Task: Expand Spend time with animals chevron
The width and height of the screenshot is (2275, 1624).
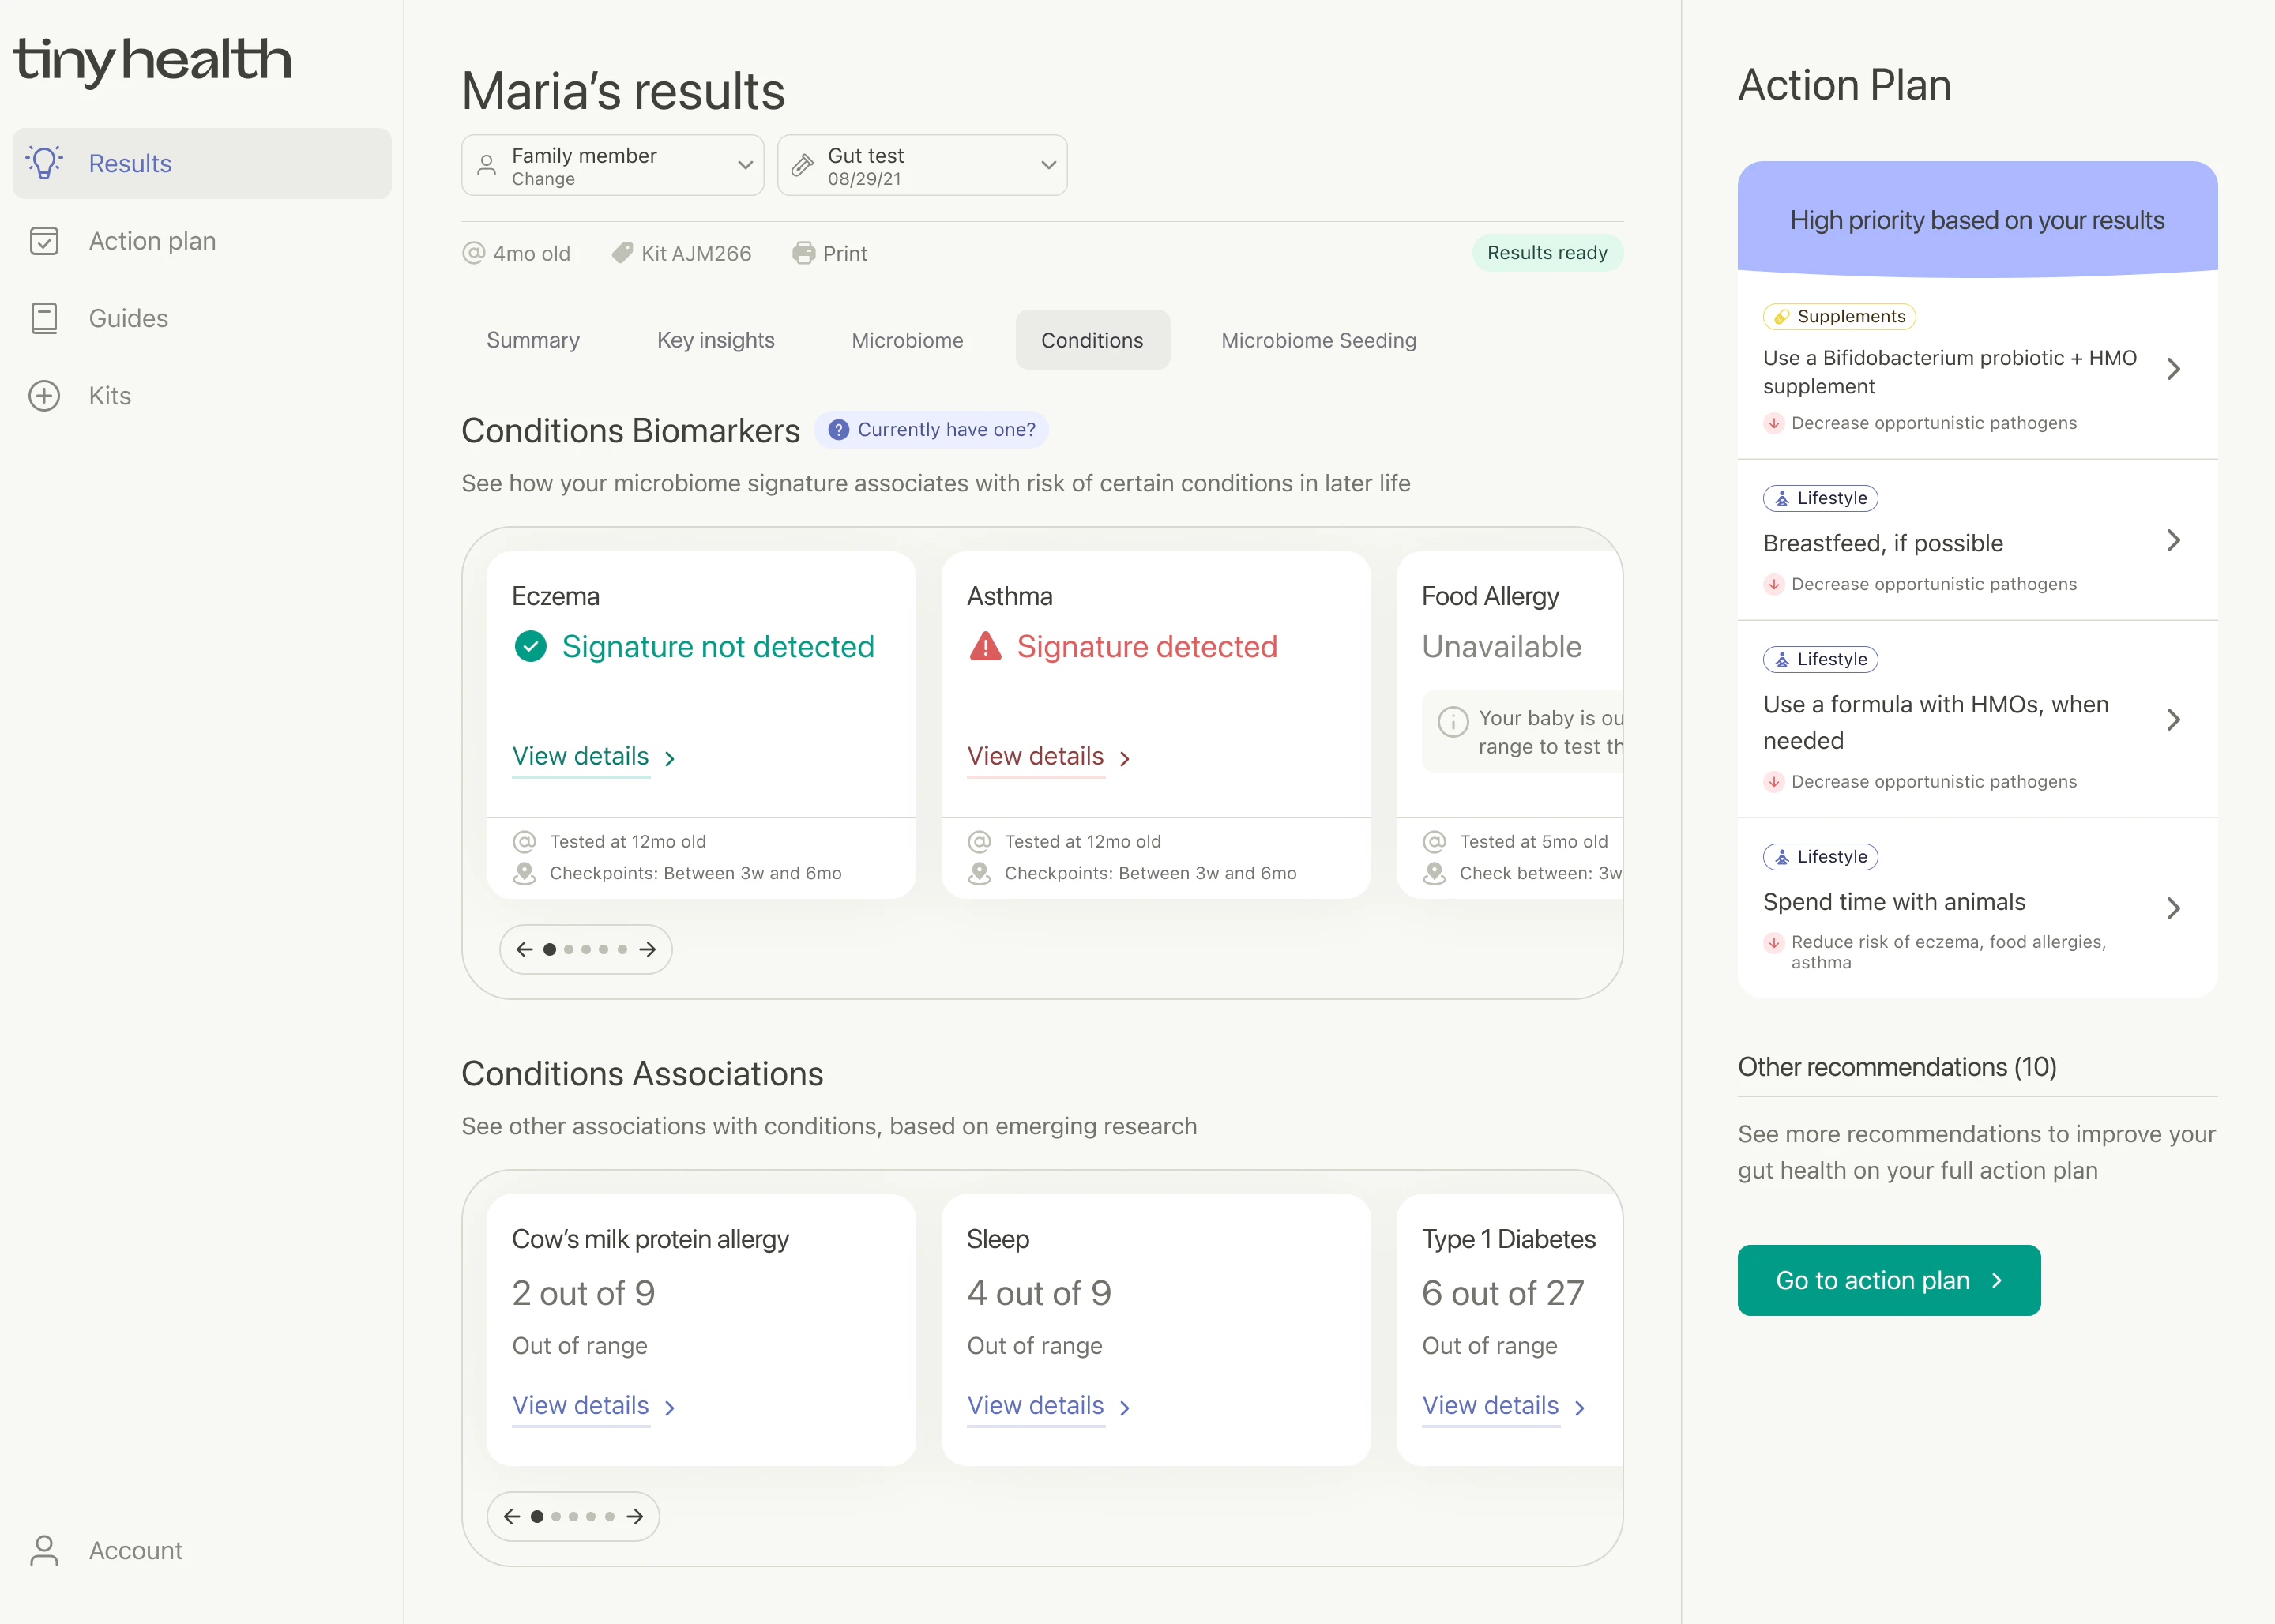Action: click(x=2173, y=908)
